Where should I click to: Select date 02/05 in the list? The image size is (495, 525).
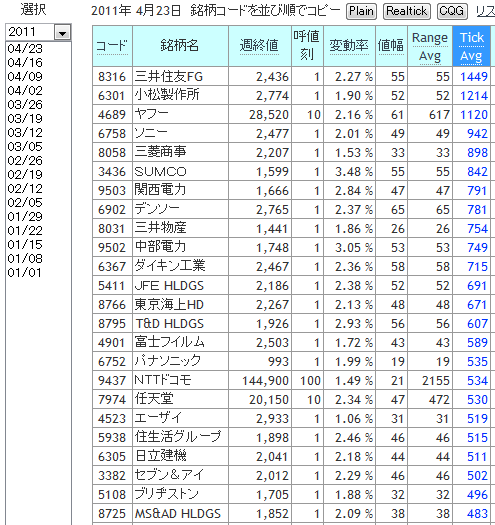(25, 202)
